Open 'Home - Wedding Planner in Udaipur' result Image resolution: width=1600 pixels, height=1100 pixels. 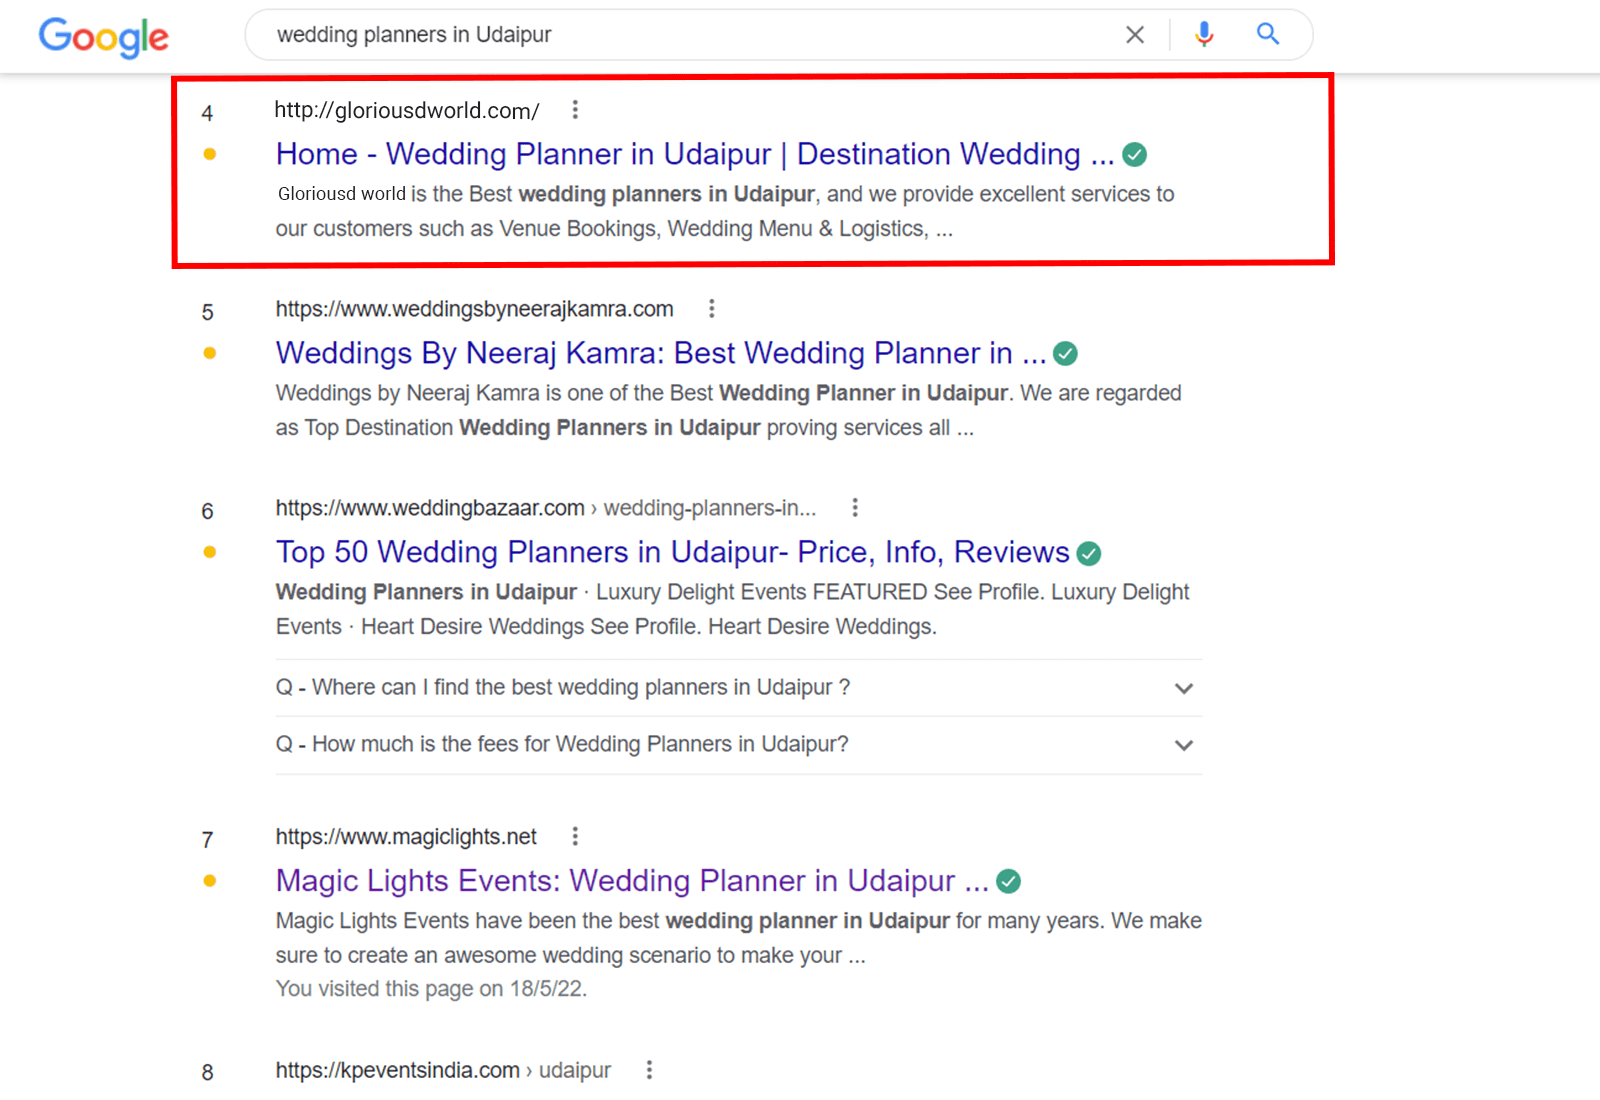tap(694, 154)
